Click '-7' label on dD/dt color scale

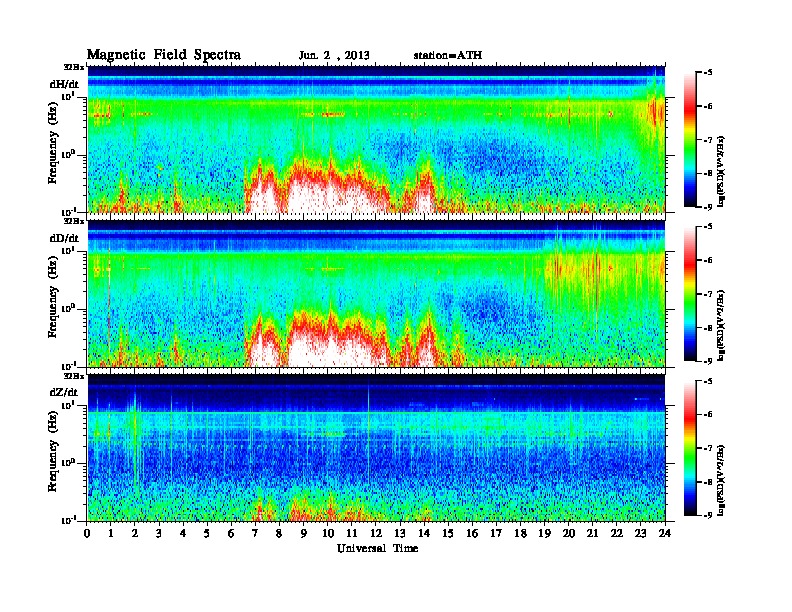[x=708, y=294]
